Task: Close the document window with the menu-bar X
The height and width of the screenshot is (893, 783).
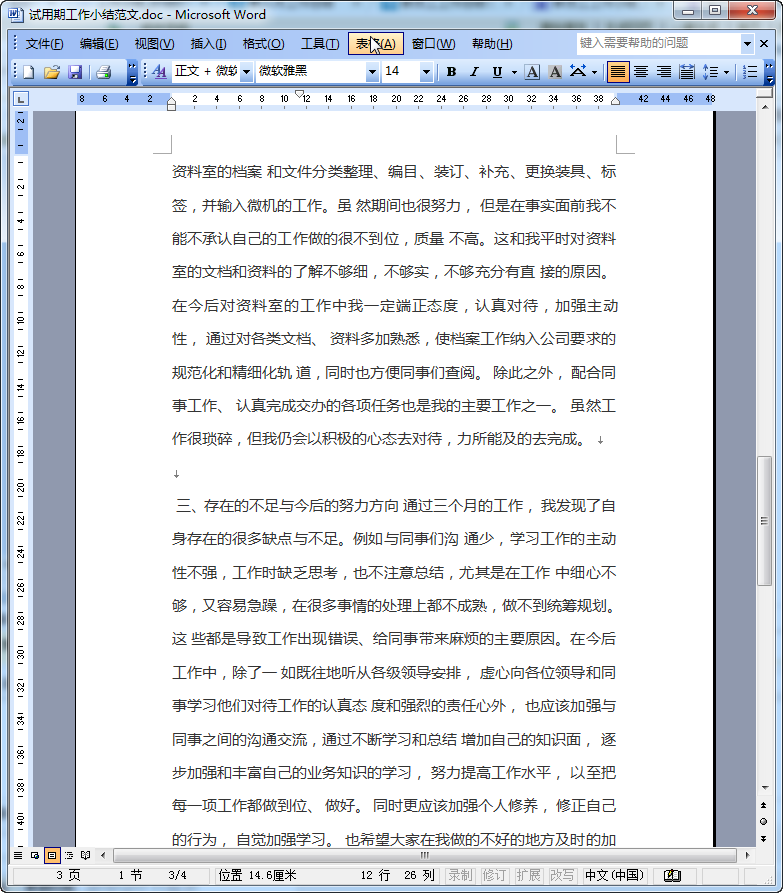Action: coord(764,43)
